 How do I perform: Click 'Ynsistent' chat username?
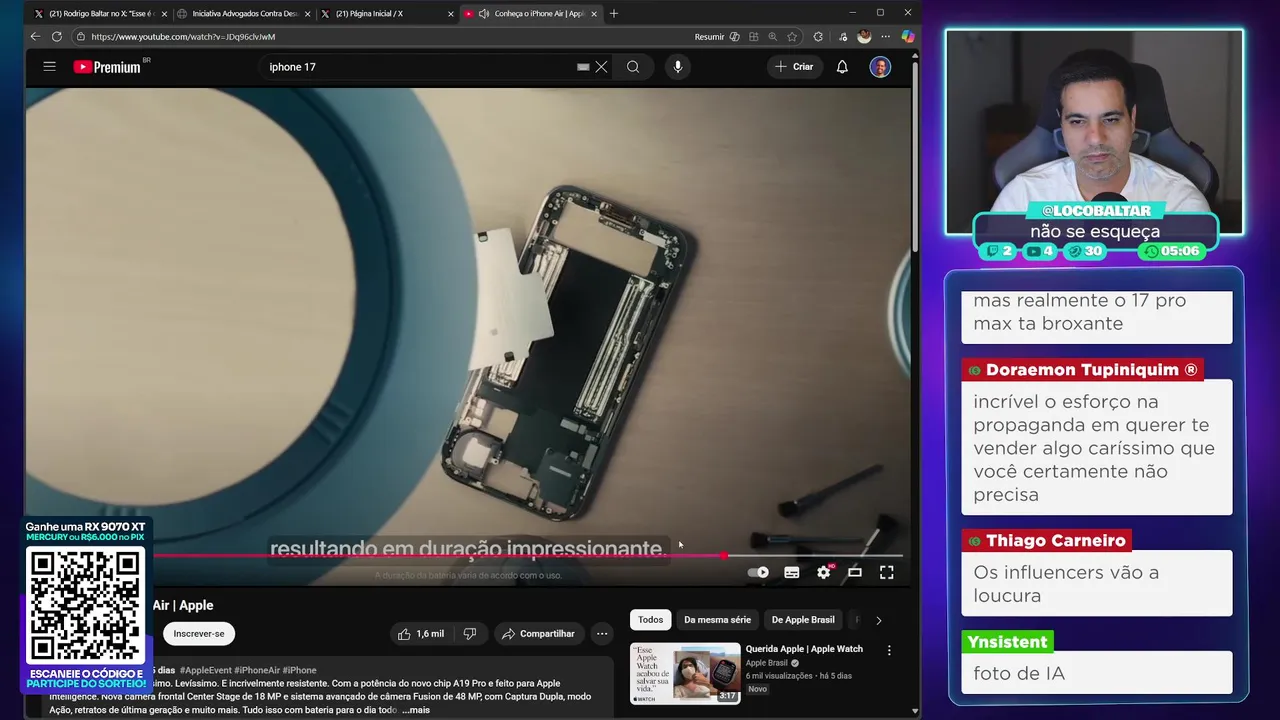[x=1007, y=642]
